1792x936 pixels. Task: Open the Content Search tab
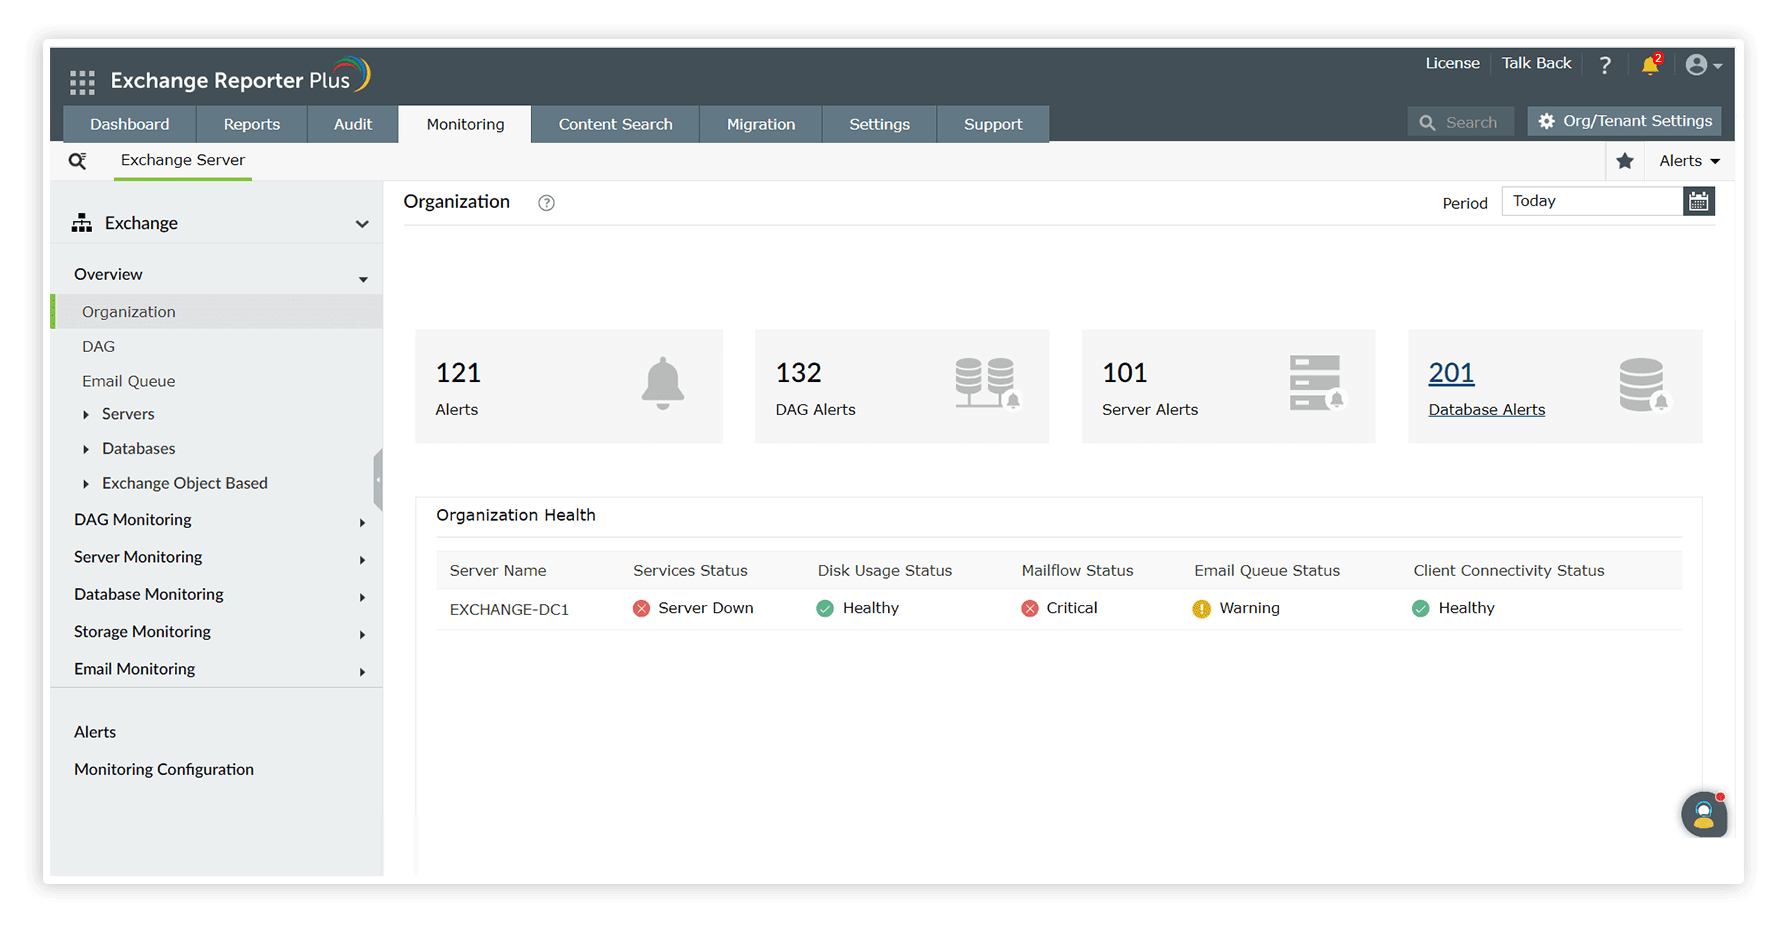616,124
